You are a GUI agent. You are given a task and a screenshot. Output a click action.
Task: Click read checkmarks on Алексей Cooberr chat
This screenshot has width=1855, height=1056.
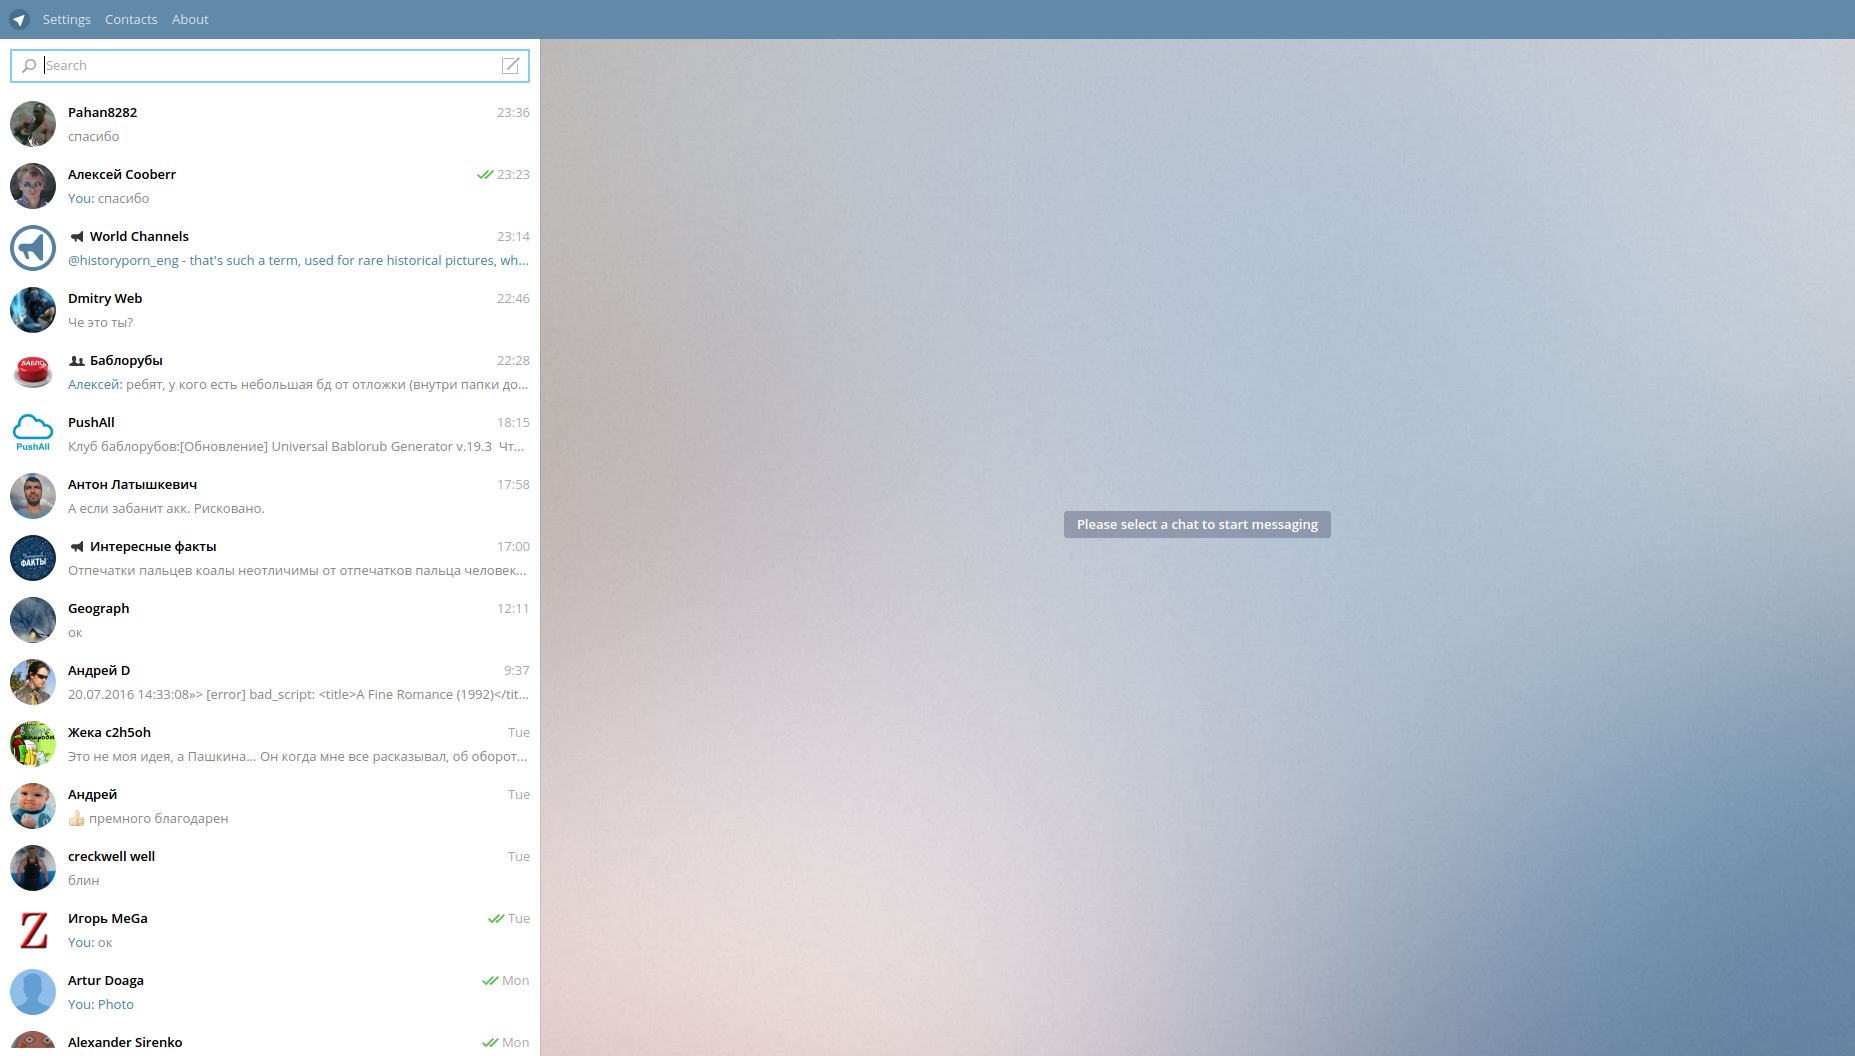(x=485, y=175)
